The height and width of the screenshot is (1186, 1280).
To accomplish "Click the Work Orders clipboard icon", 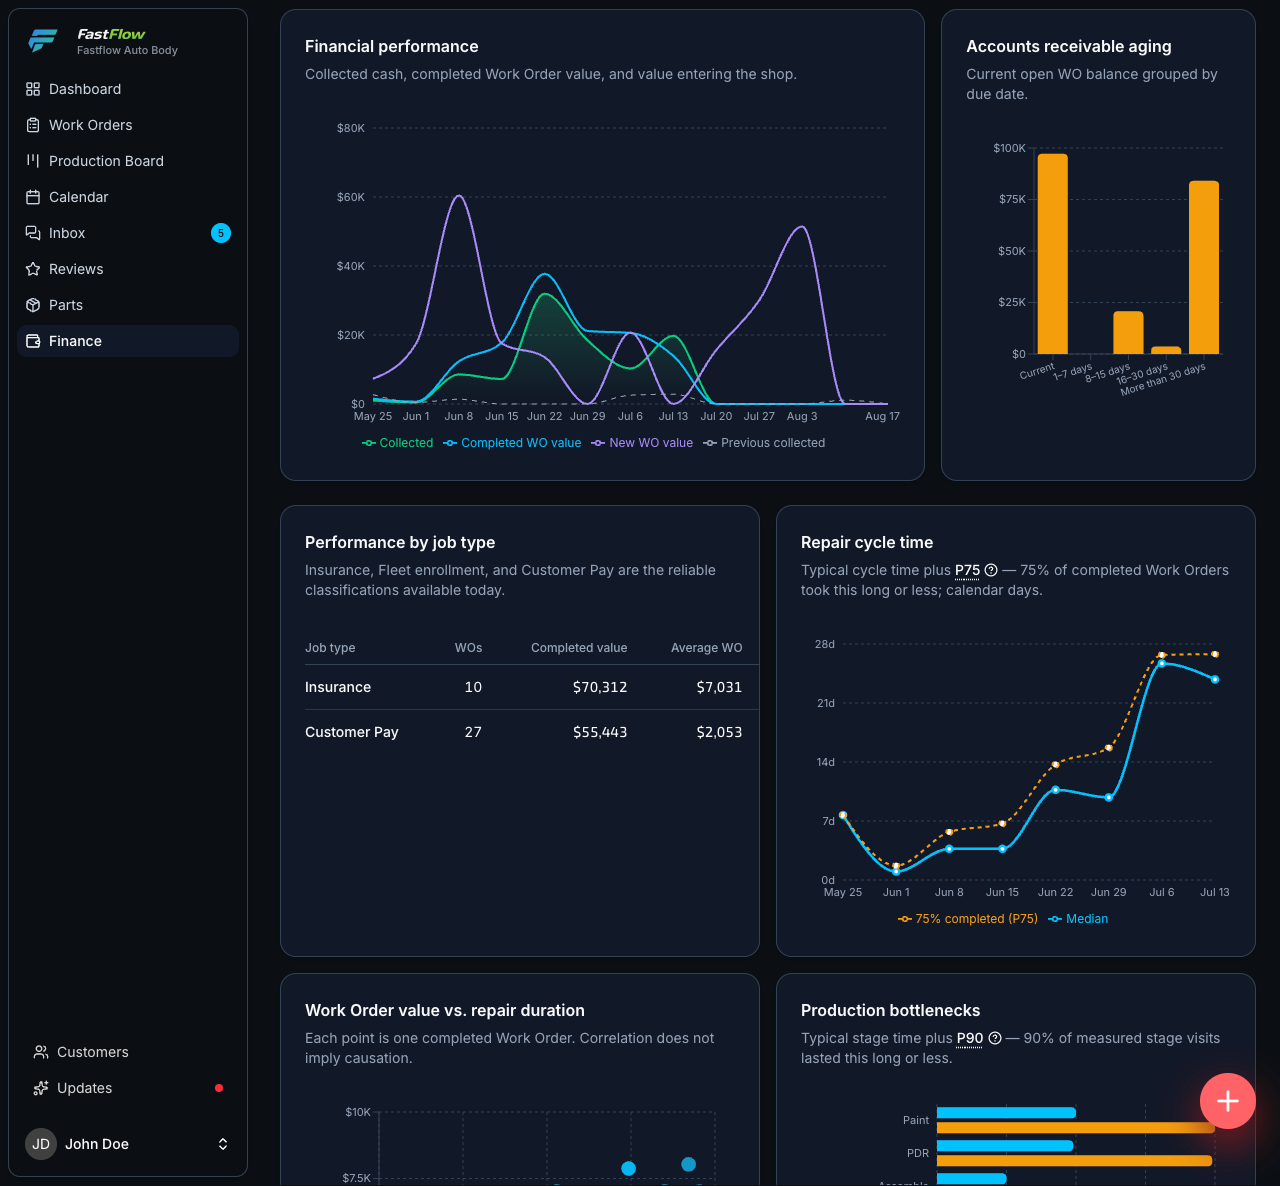I will pos(33,125).
